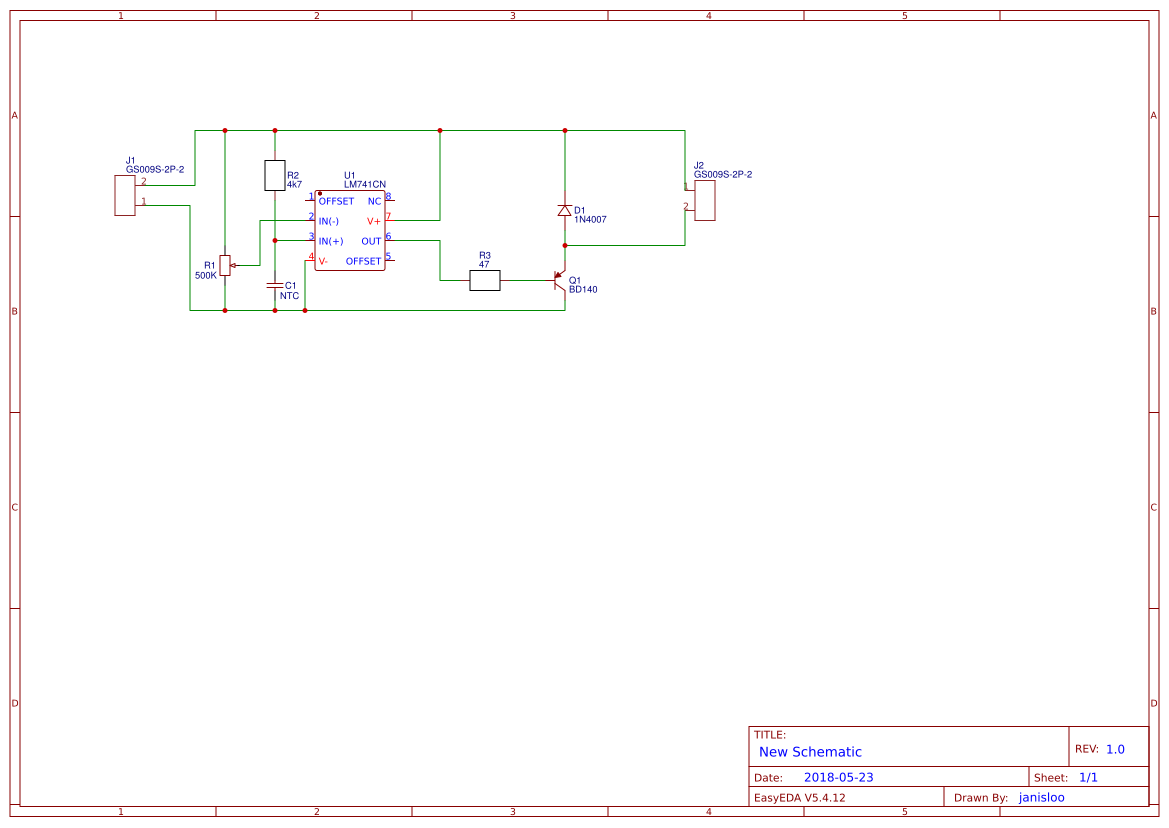This screenshot has height=828, width=1169.
Task: Select the J1 GS009S-2P-2 connector symbol
Action: click(x=124, y=193)
